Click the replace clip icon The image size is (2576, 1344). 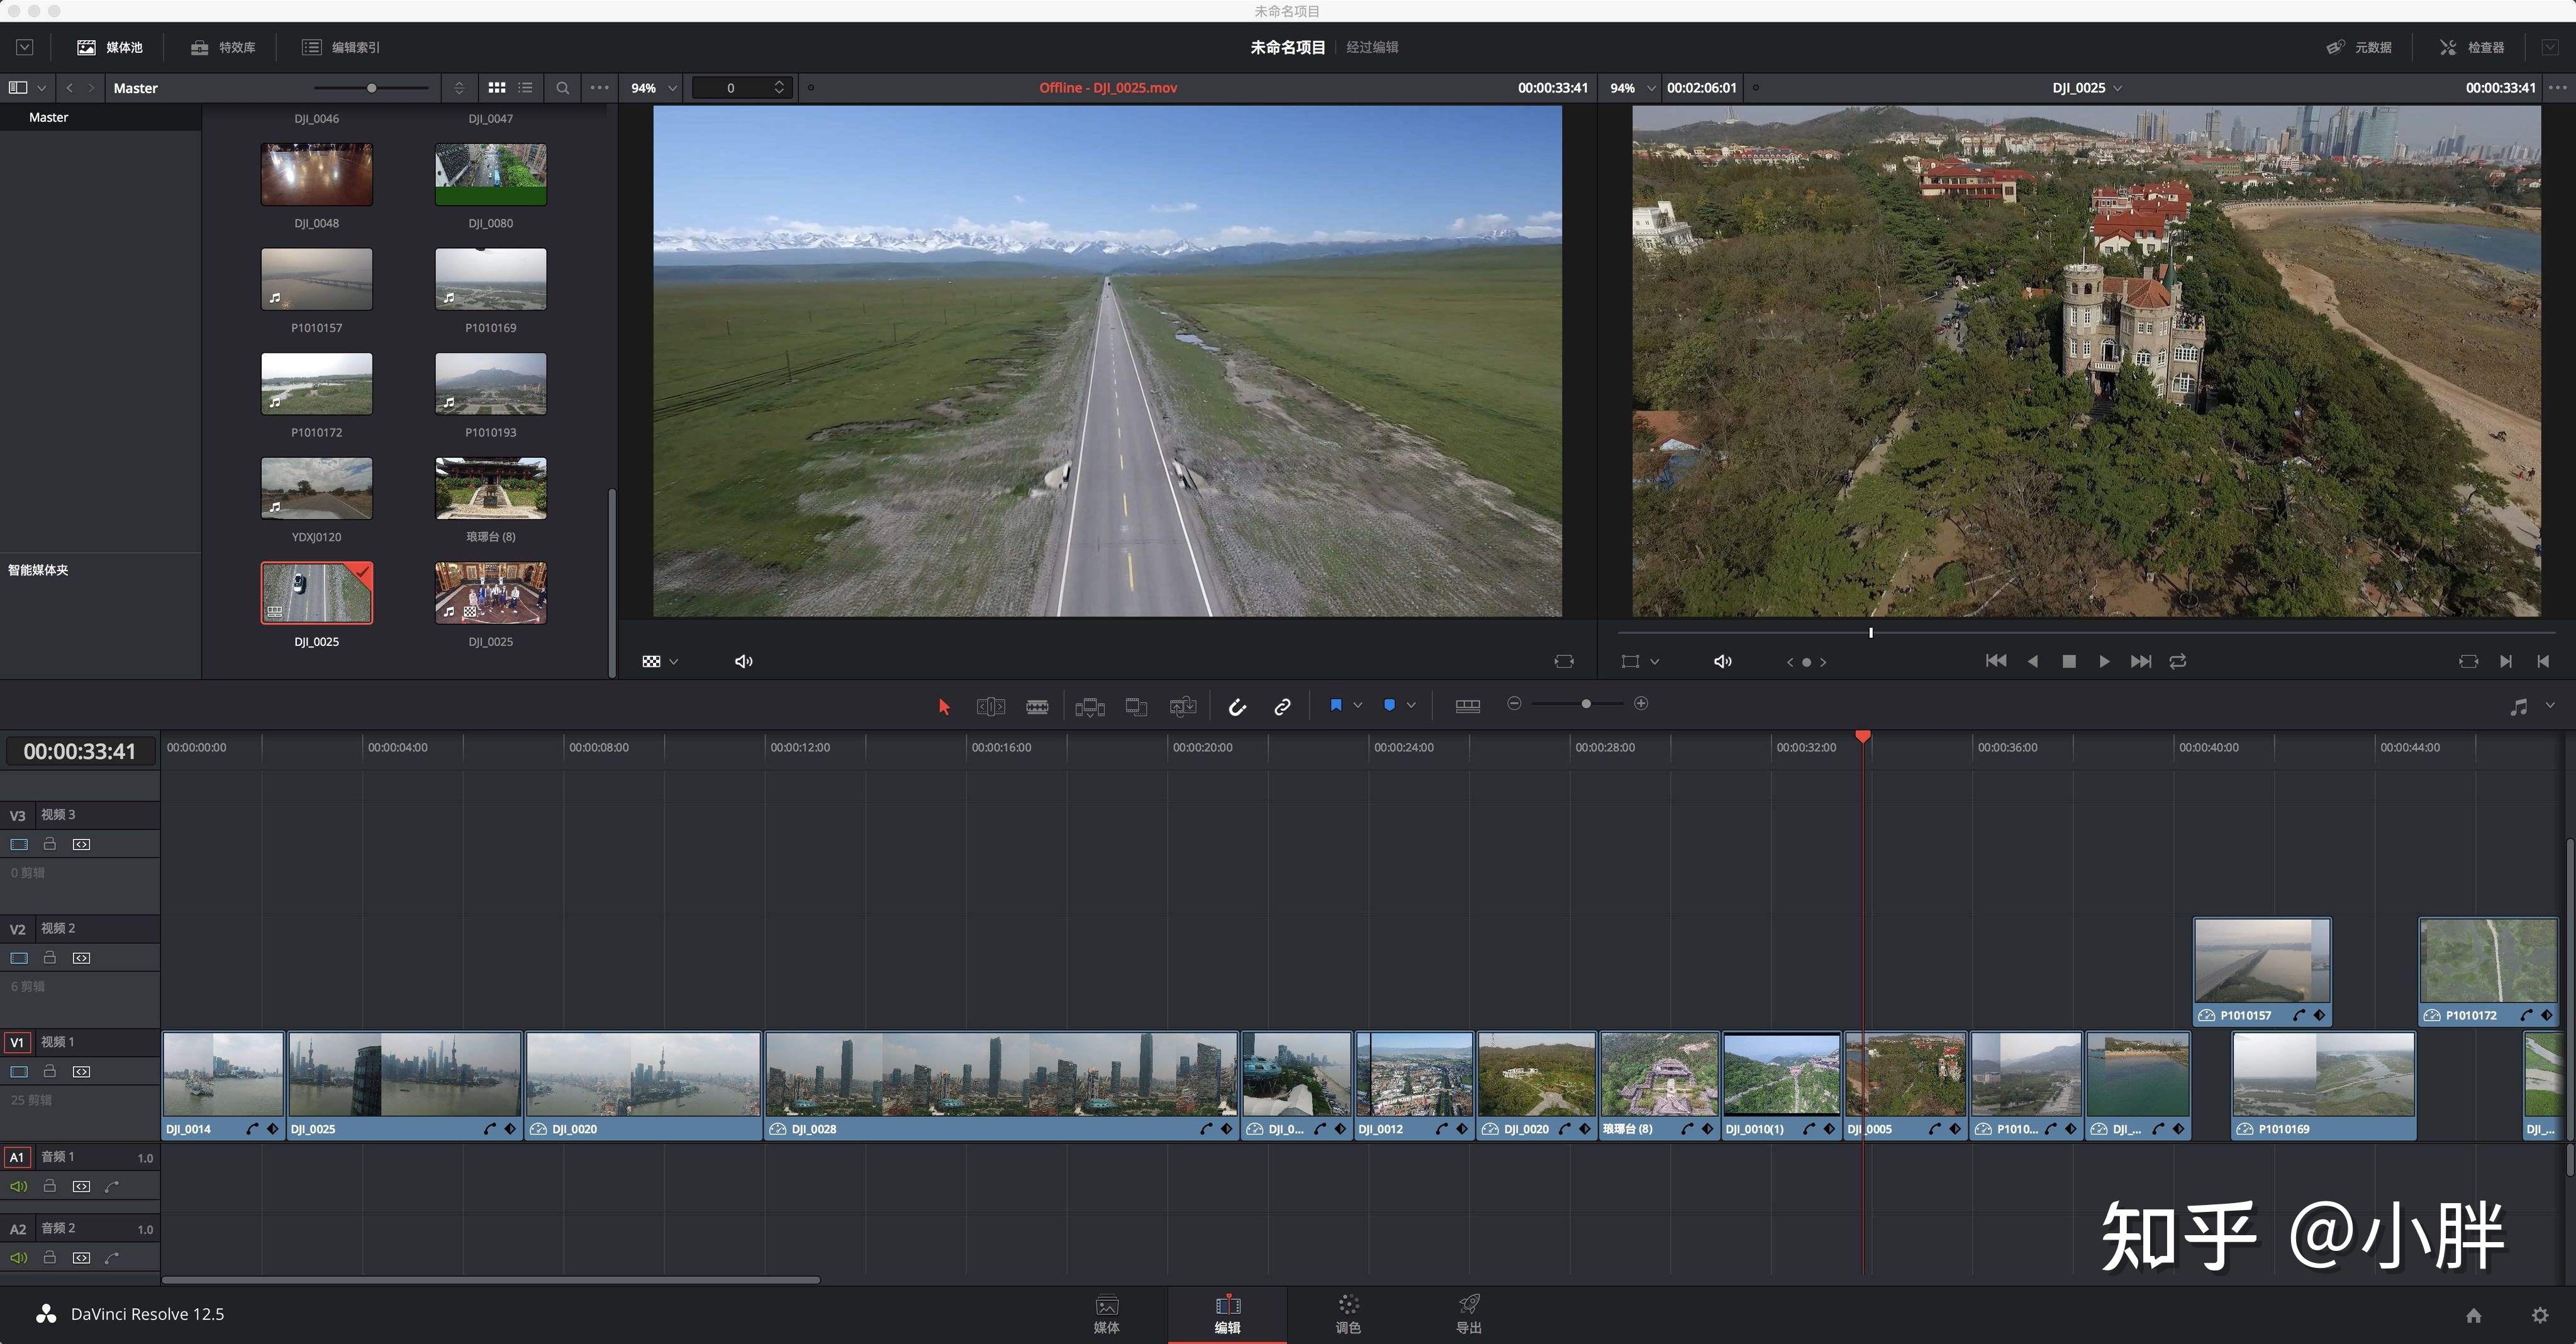pos(1183,707)
